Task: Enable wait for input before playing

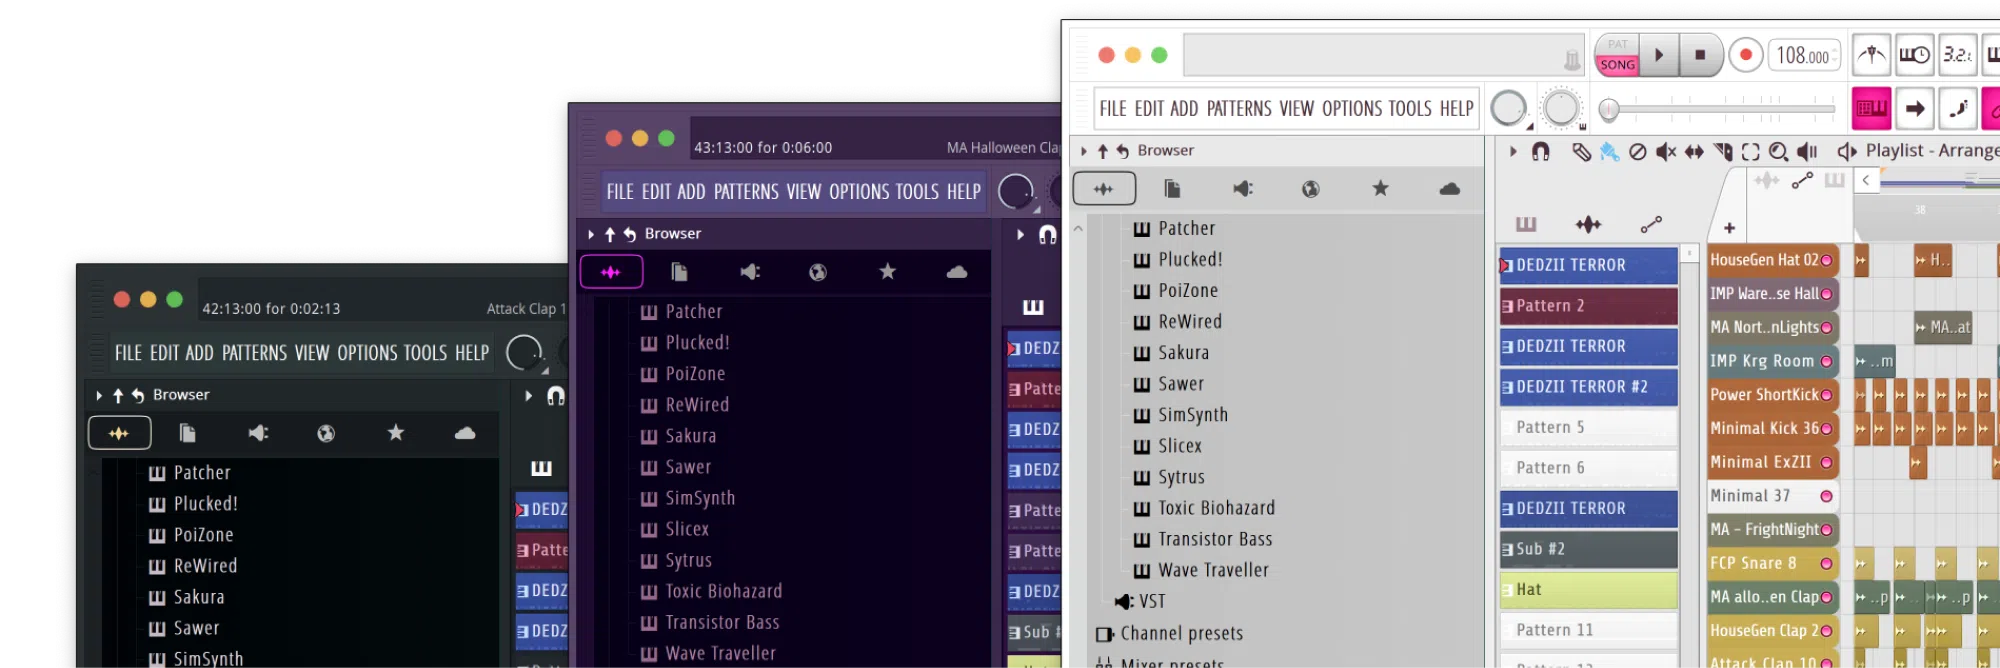Action: coord(1915,55)
